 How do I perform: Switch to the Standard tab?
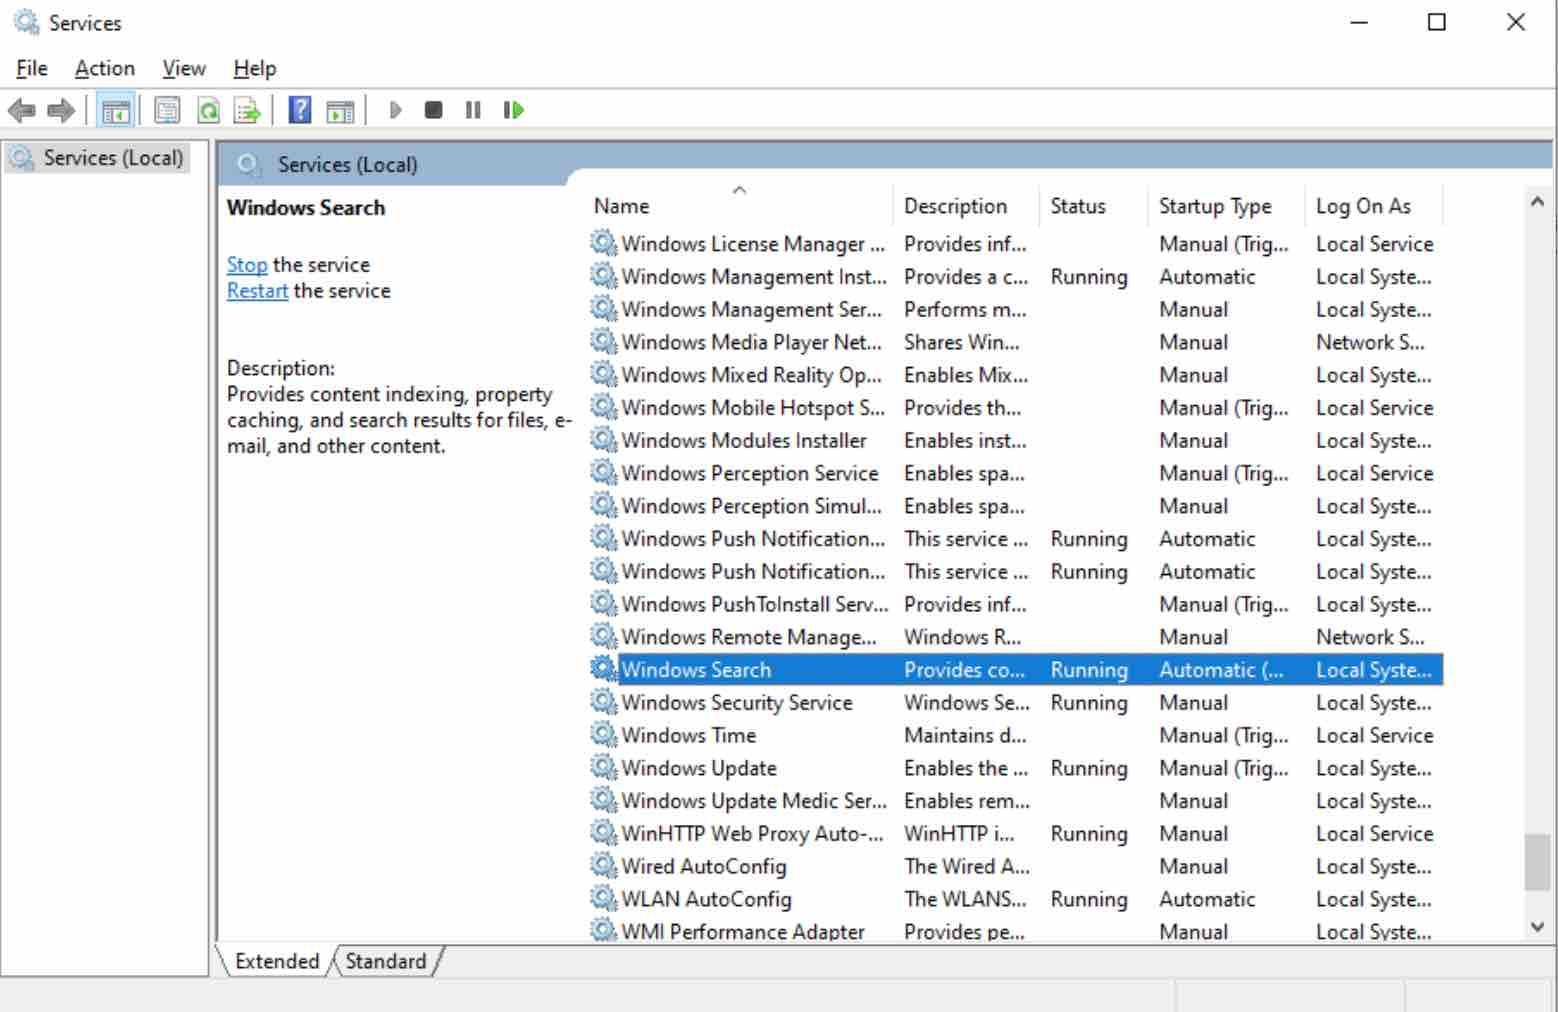pyautogui.click(x=386, y=961)
